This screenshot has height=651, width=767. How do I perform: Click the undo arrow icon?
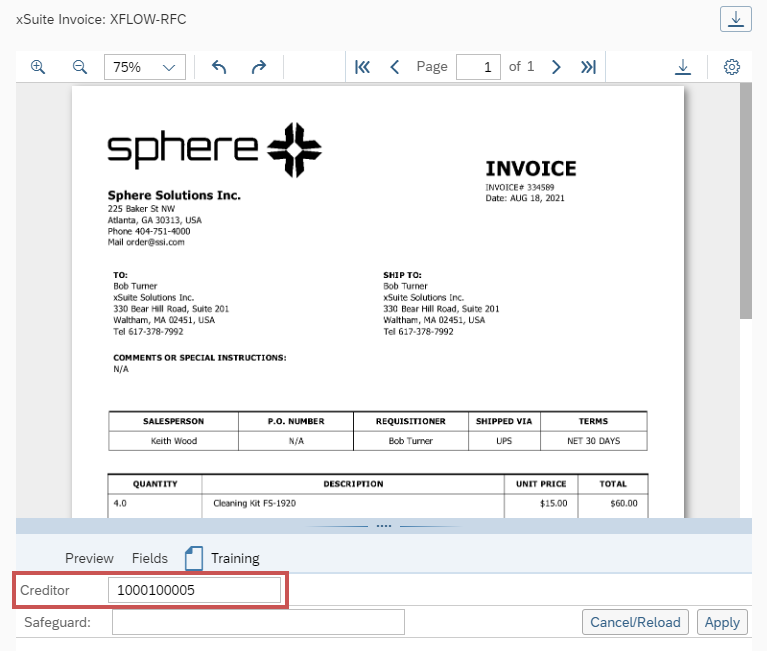pyautogui.click(x=219, y=67)
